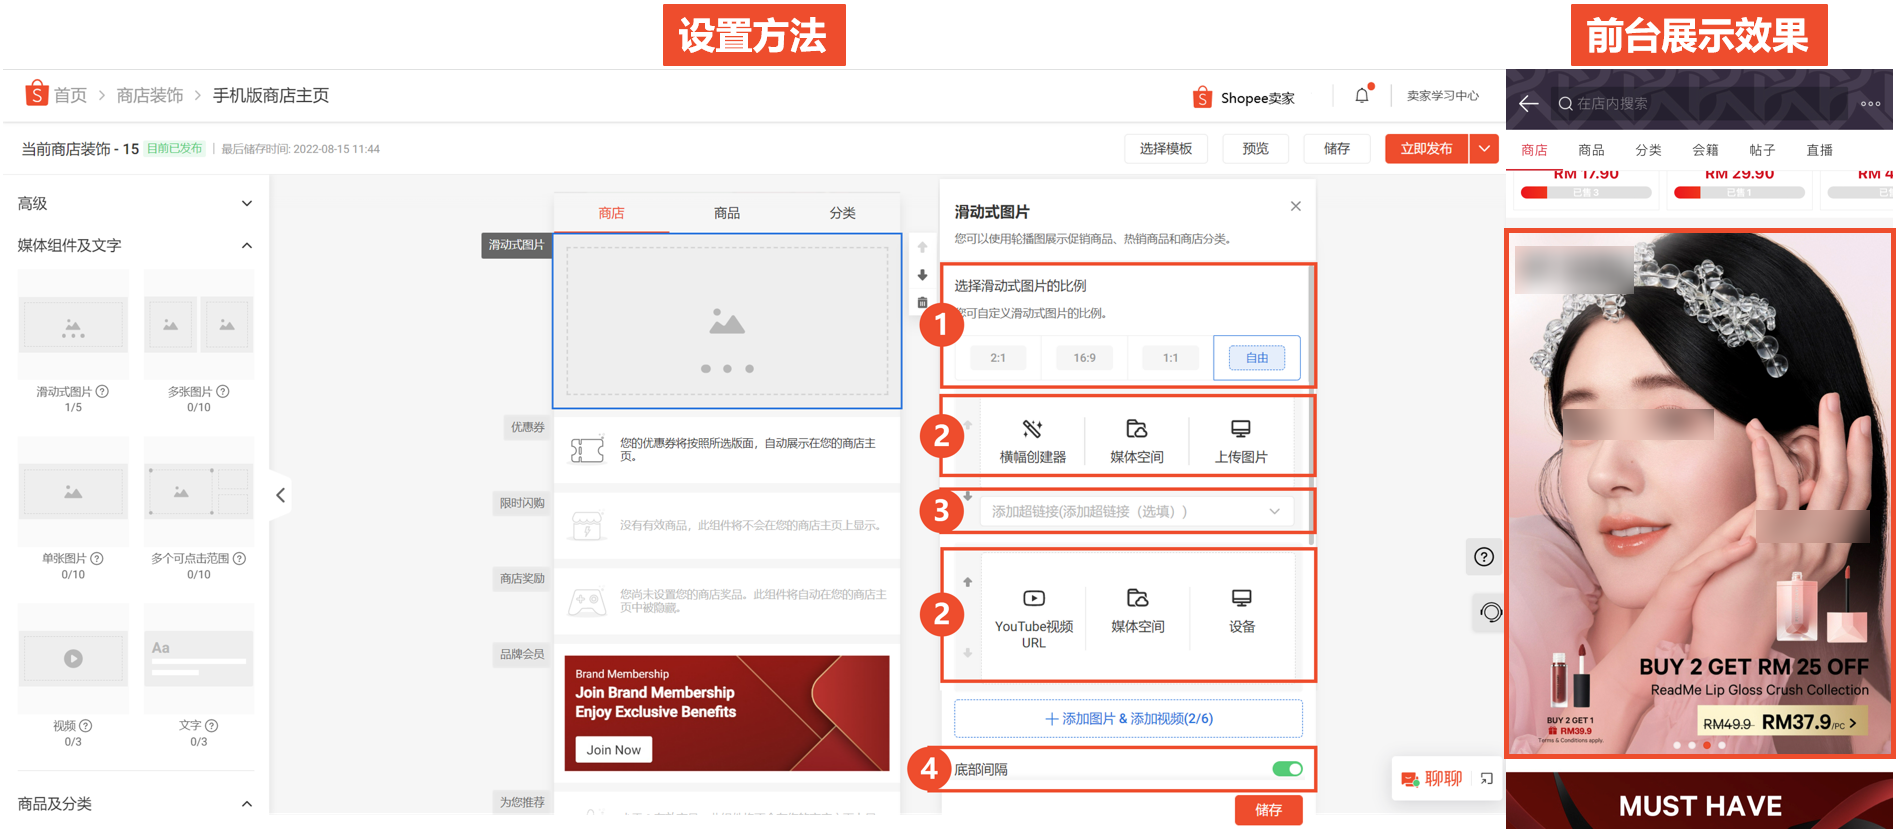Open 媒体空间 in image upload row

1137,441
